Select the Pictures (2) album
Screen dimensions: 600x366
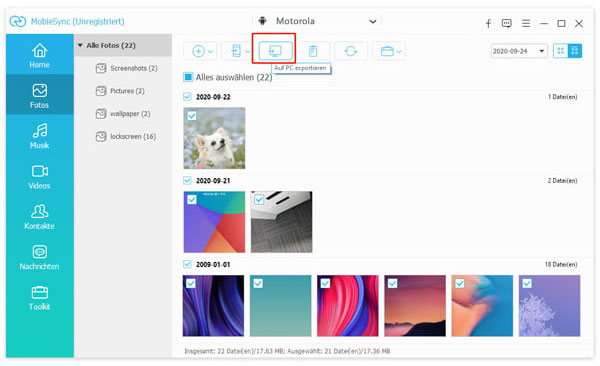pyautogui.click(x=120, y=91)
